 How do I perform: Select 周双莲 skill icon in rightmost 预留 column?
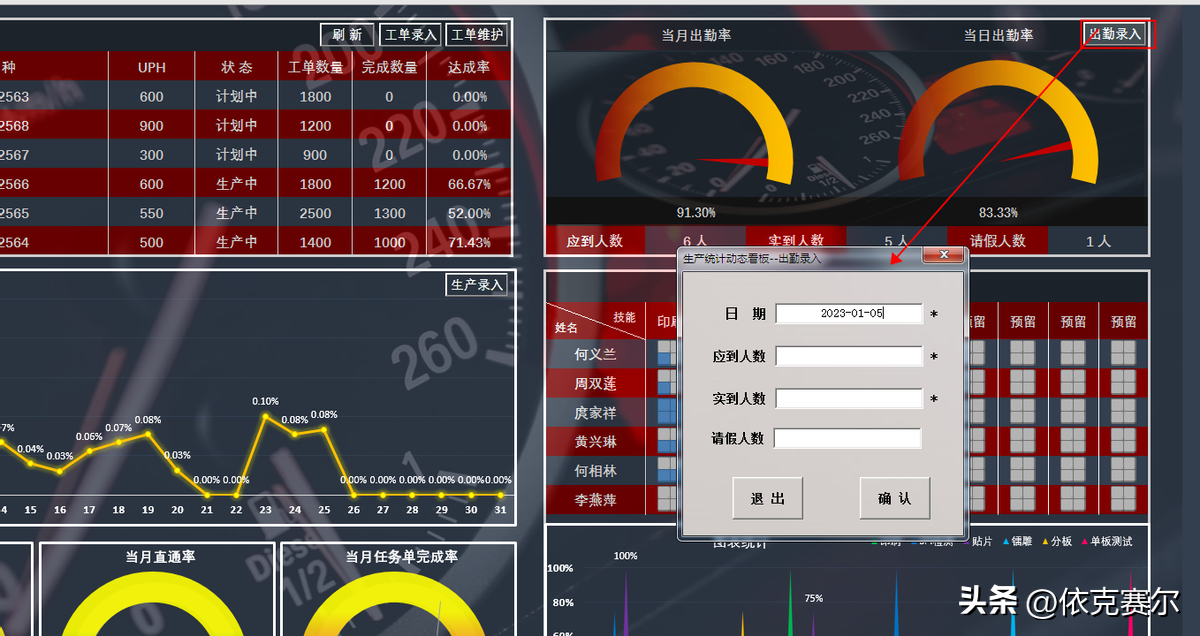[1123, 382]
